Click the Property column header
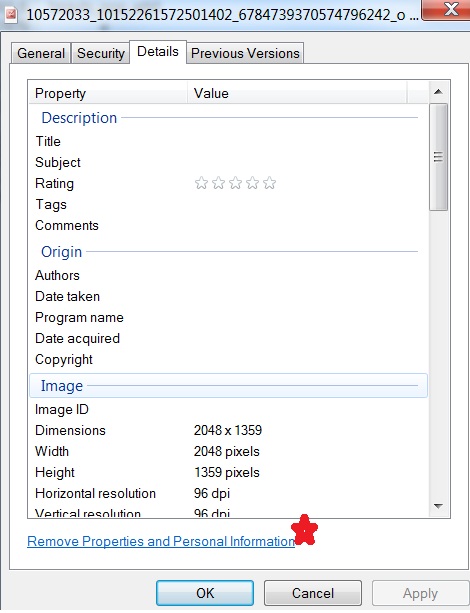Image resolution: width=470 pixels, height=613 pixels. click(108, 93)
